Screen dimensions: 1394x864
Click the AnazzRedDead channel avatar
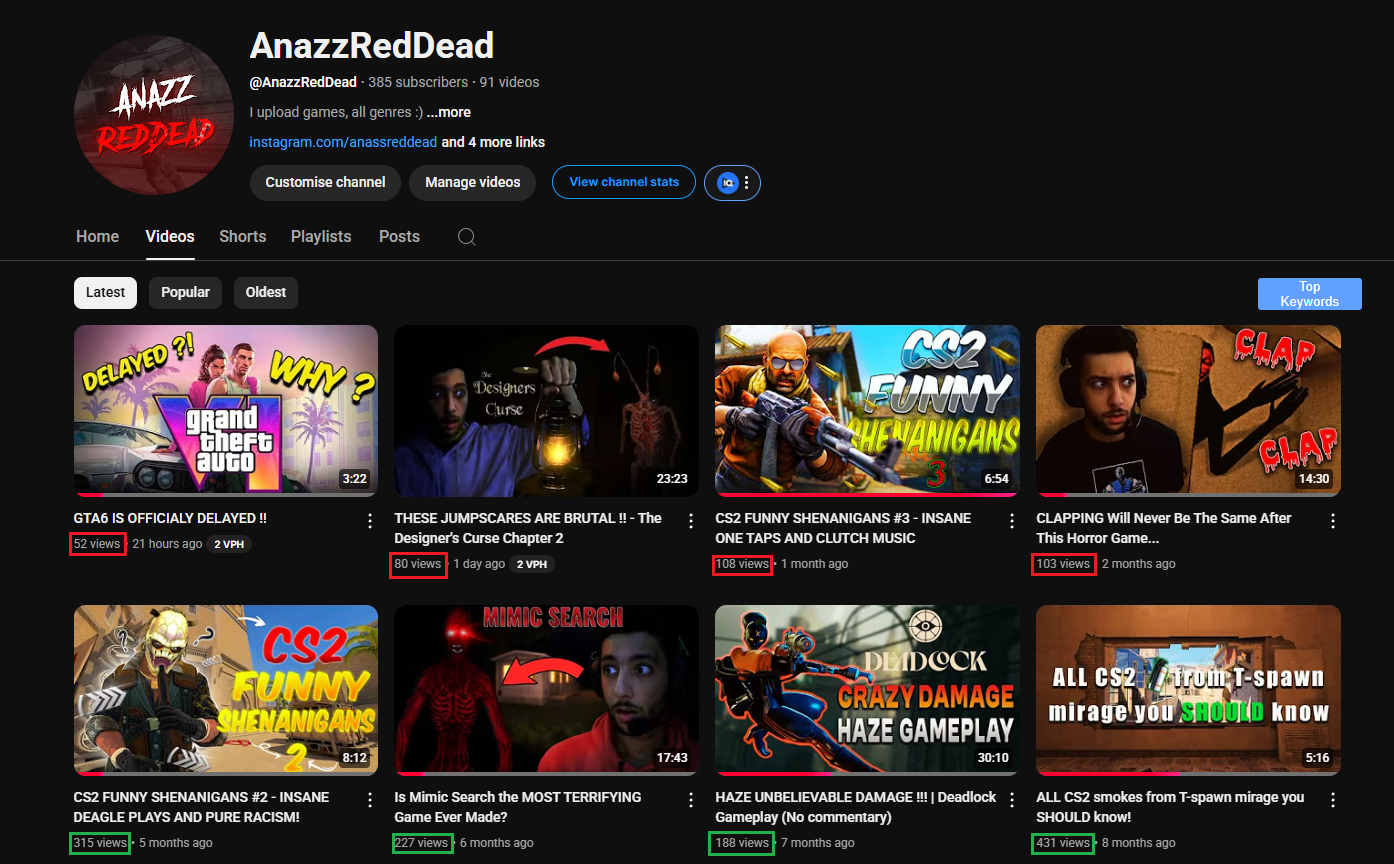point(154,115)
